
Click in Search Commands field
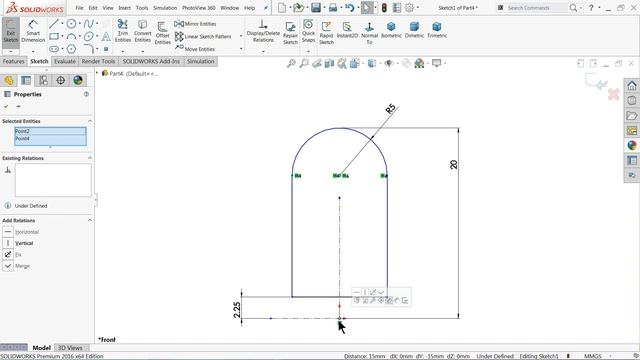click(536, 8)
